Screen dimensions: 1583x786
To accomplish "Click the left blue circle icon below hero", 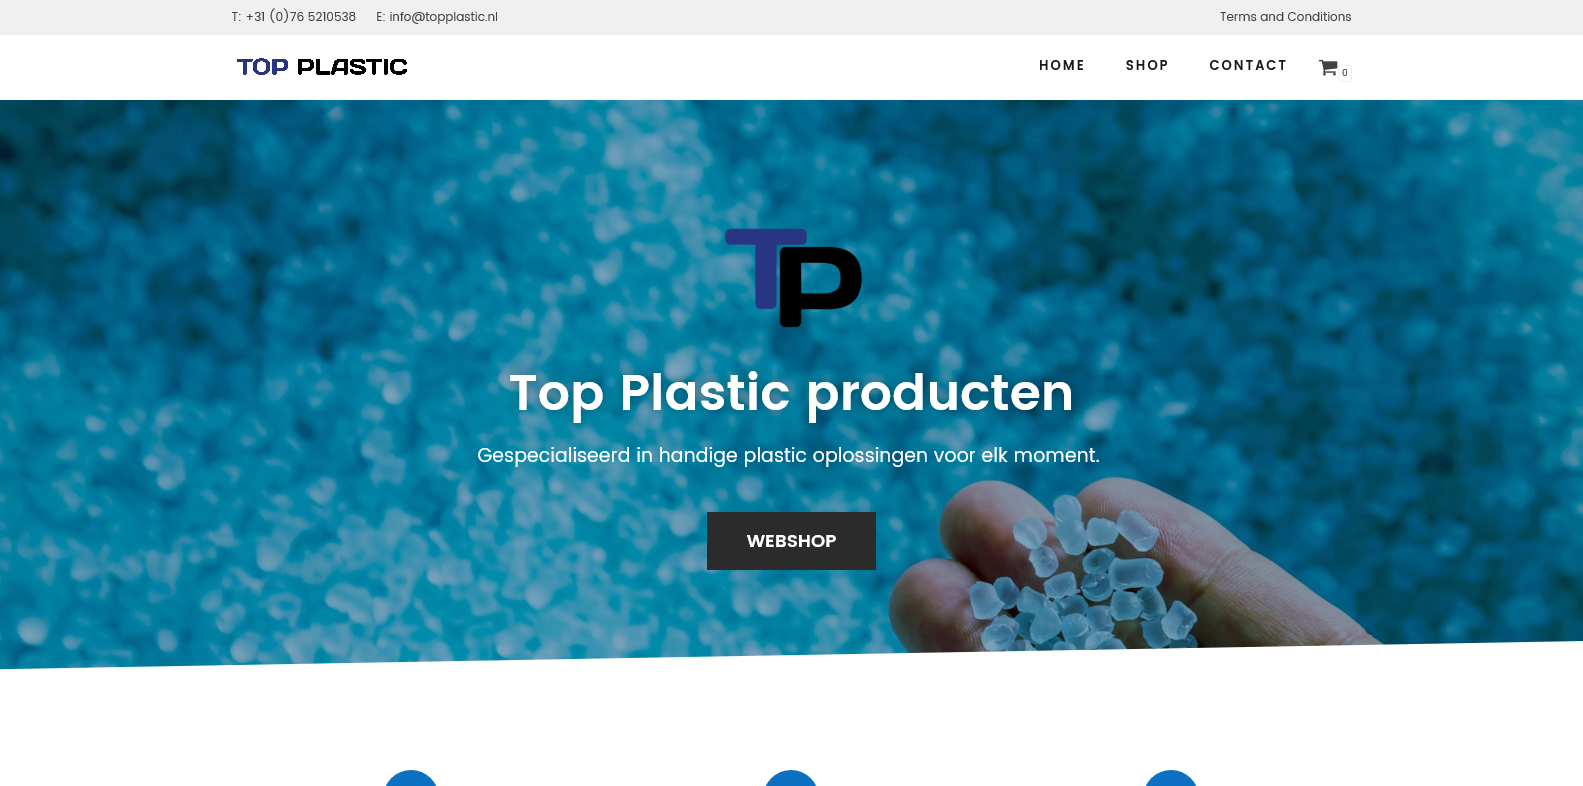I will pos(411,779).
